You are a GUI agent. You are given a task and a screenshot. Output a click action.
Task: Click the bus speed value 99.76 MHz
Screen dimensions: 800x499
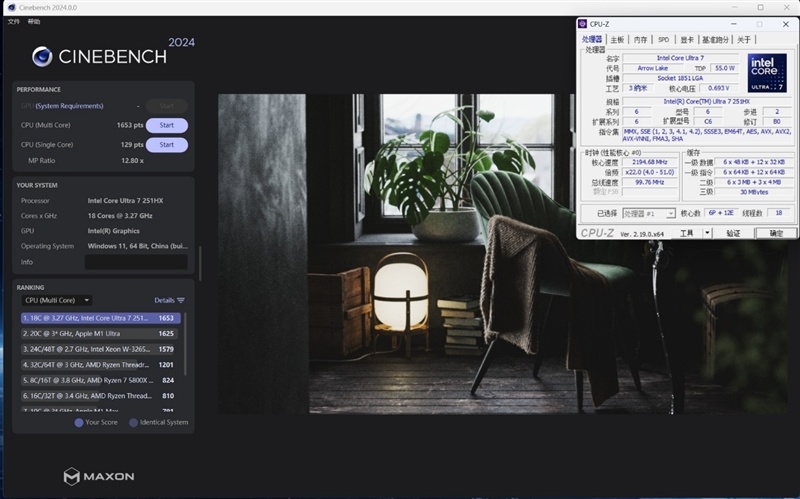649,182
